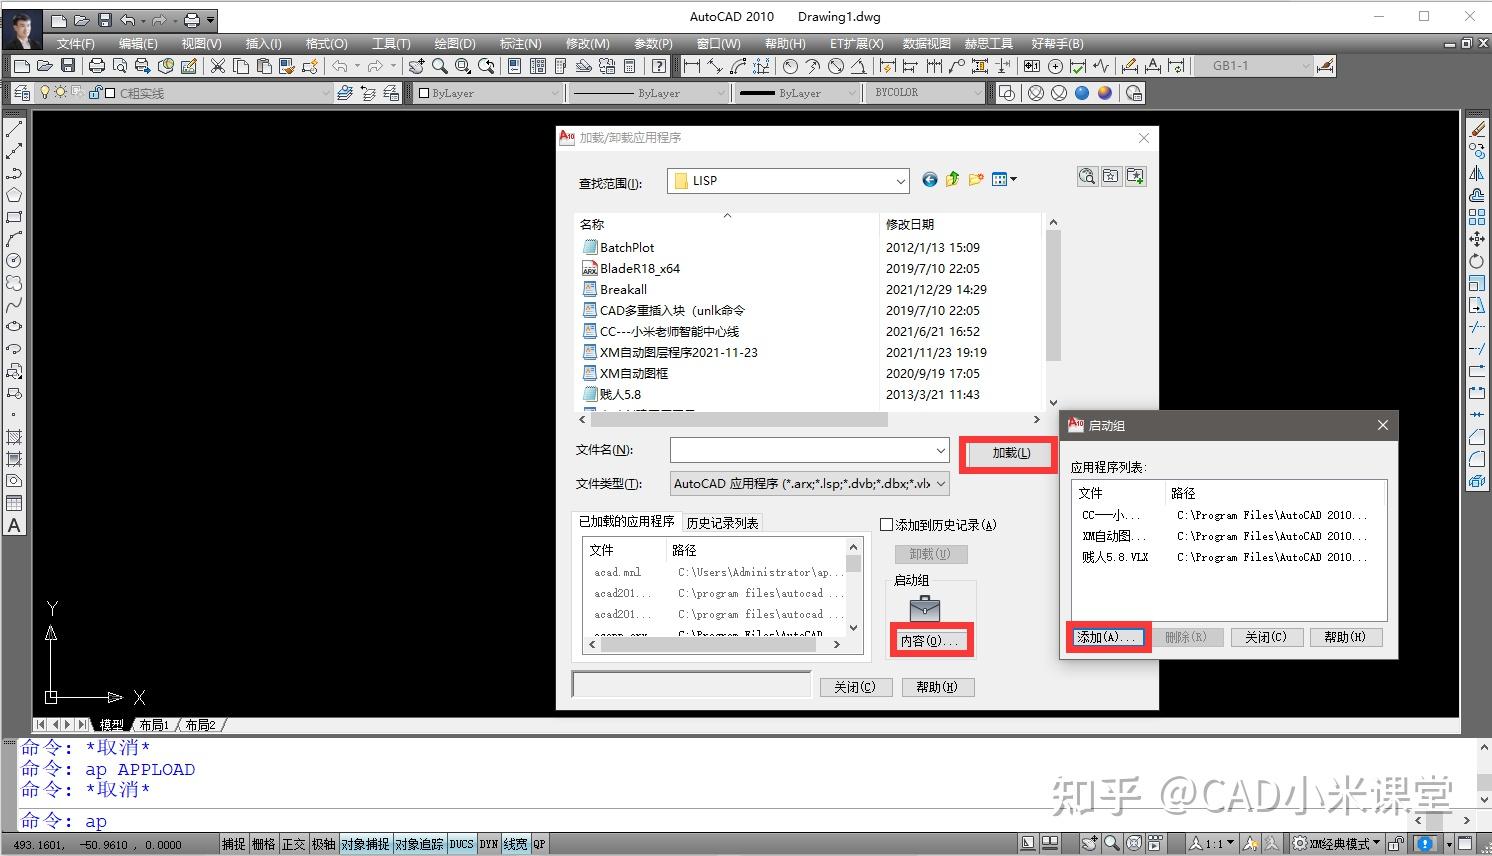This screenshot has width=1492, height=856.
Task: Click the QuickCalc calculator icon
Action: pyautogui.click(x=629, y=66)
